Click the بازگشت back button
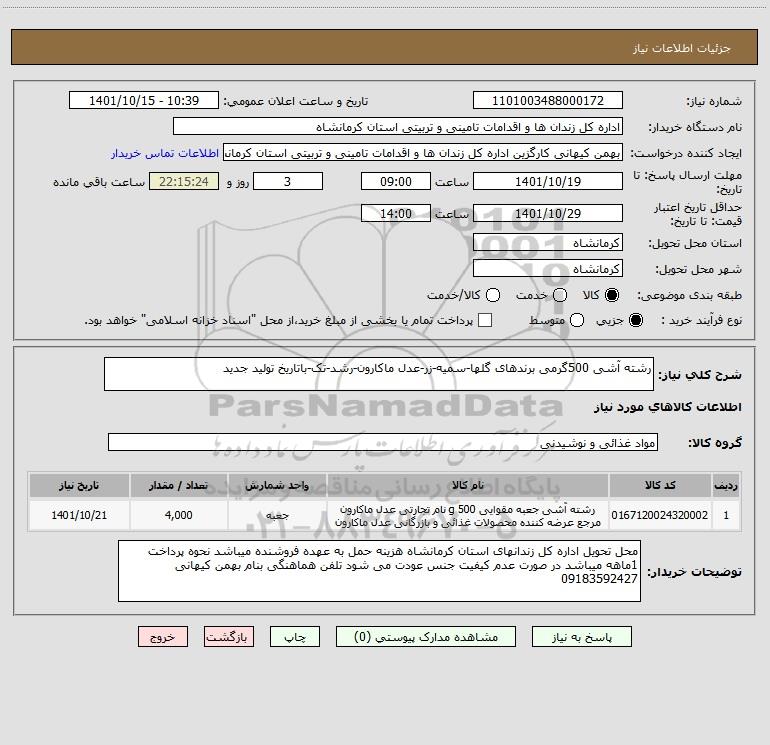Image resolution: width=770 pixels, height=745 pixels. [229, 637]
